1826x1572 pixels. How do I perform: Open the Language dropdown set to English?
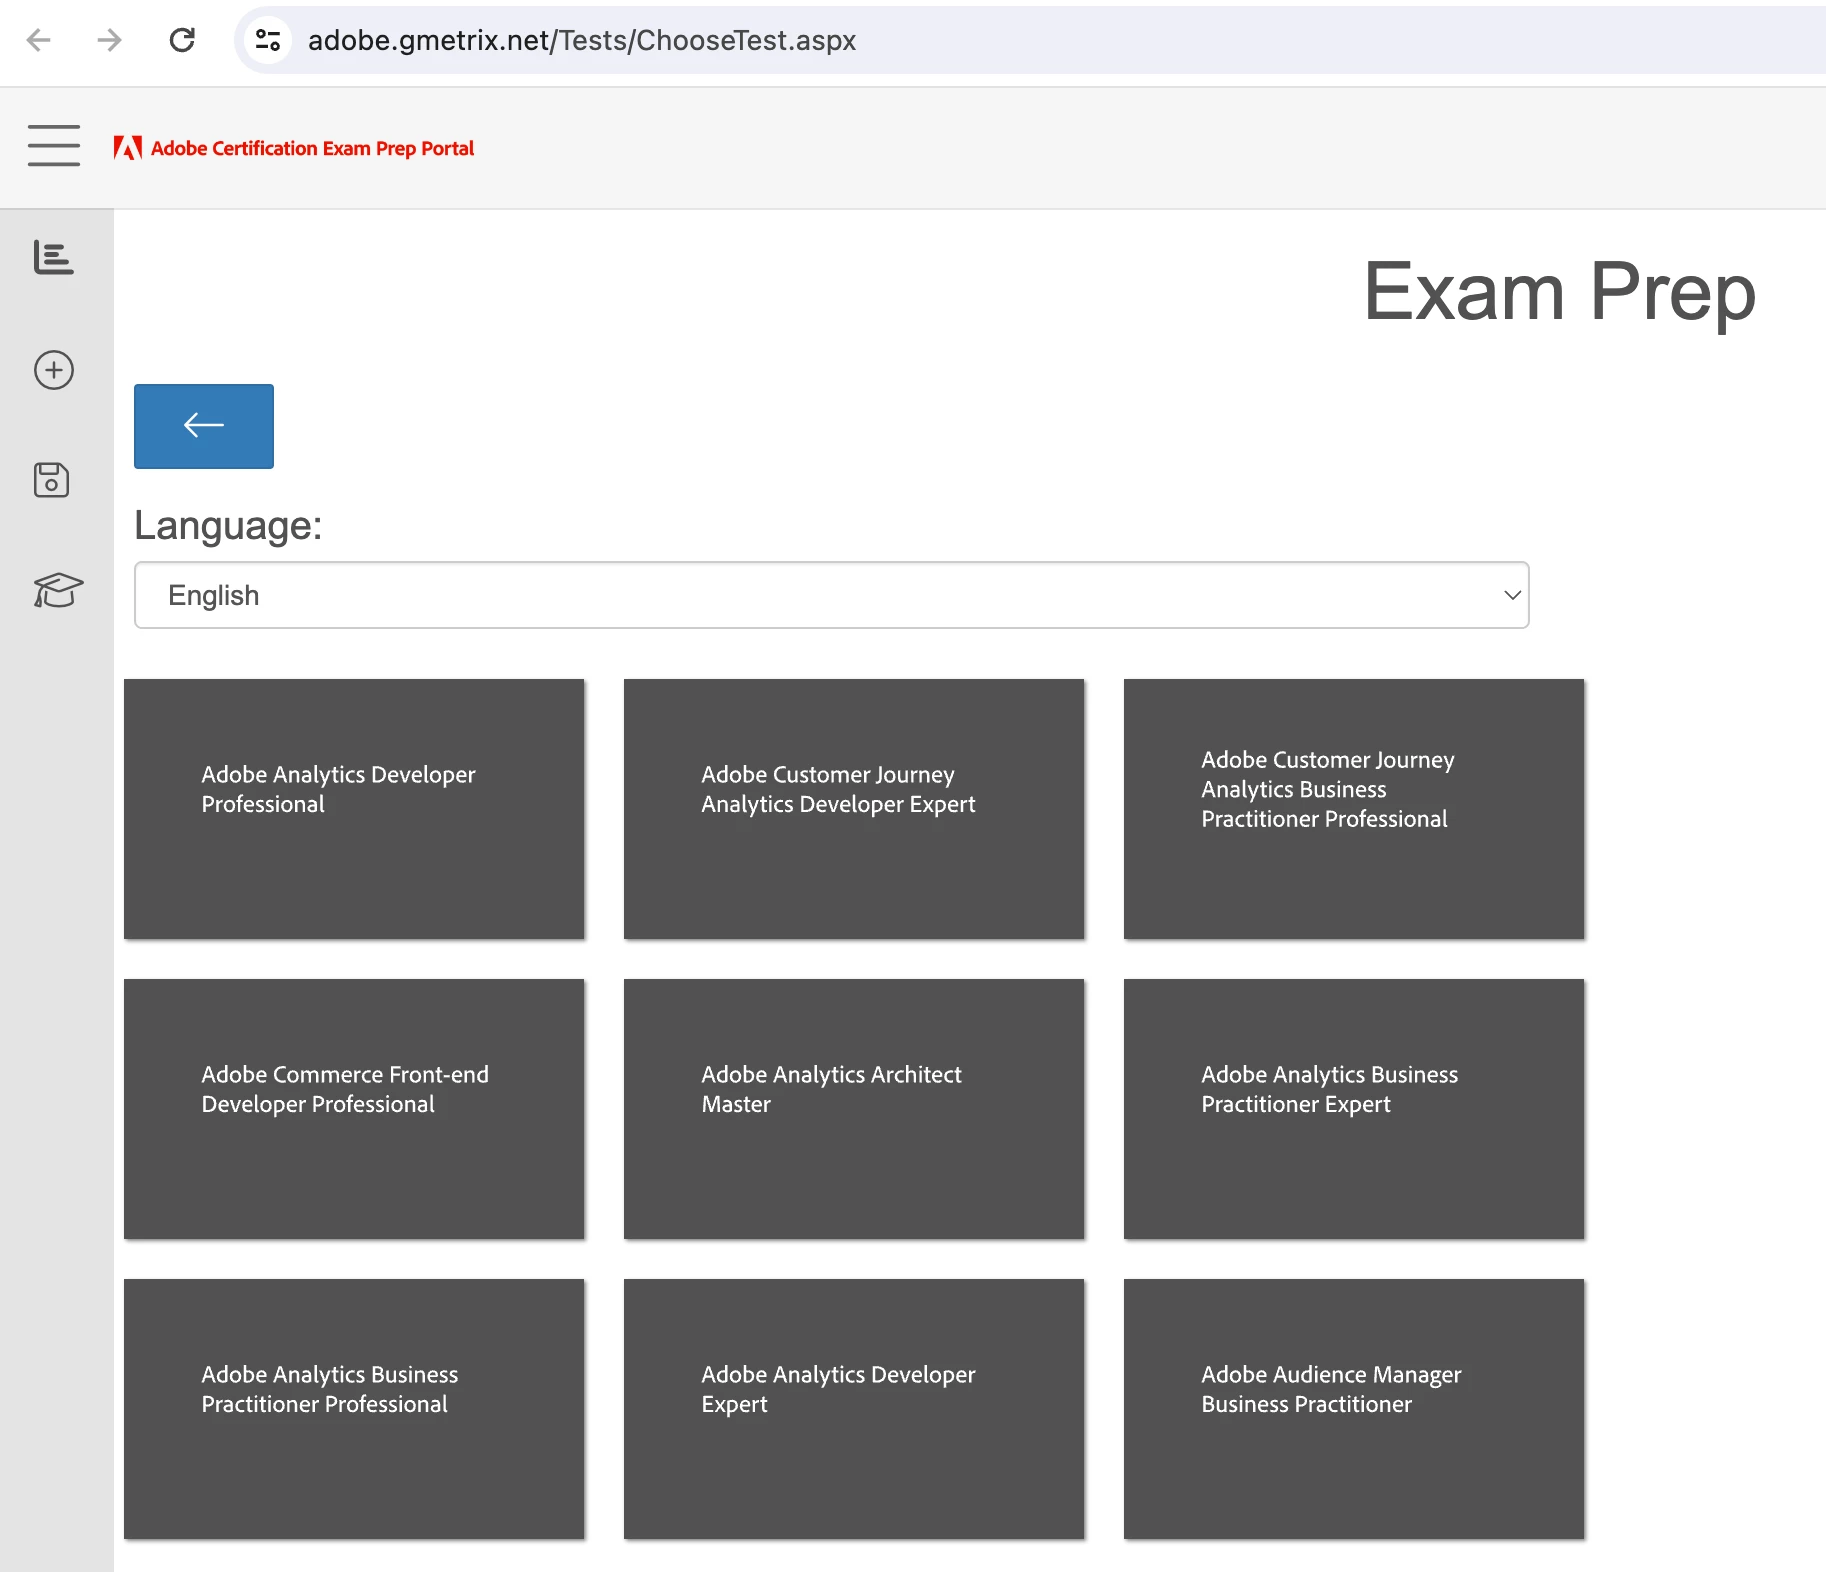pyautogui.click(x=832, y=595)
